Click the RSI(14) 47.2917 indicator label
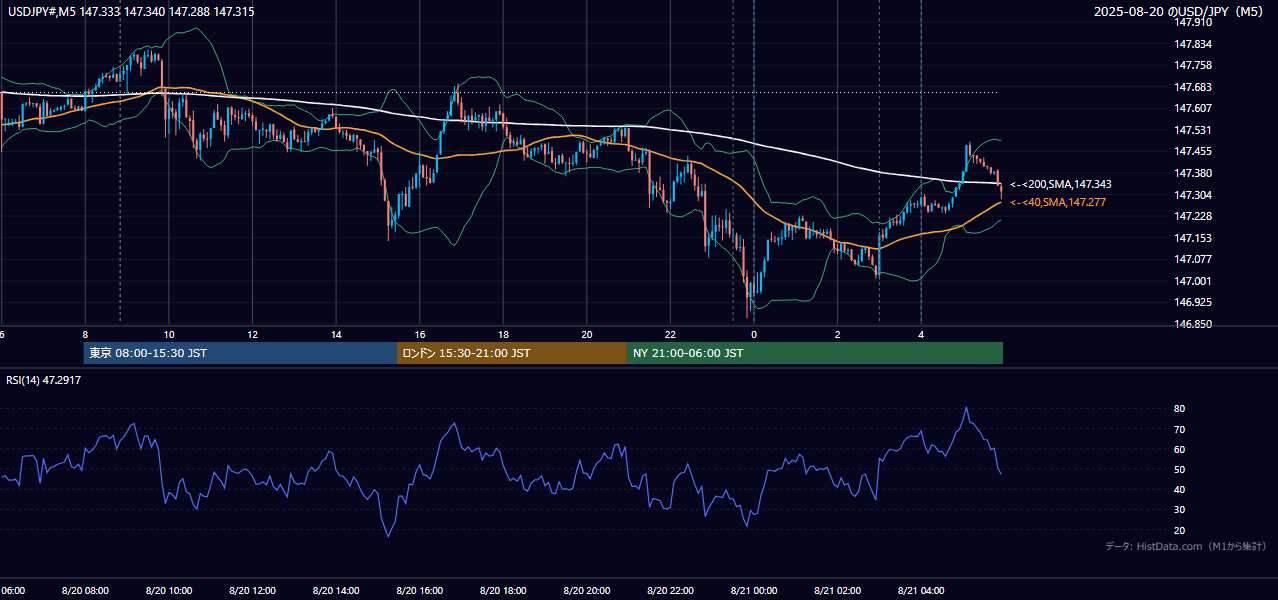This screenshot has height=600, width=1278. tap(44, 381)
